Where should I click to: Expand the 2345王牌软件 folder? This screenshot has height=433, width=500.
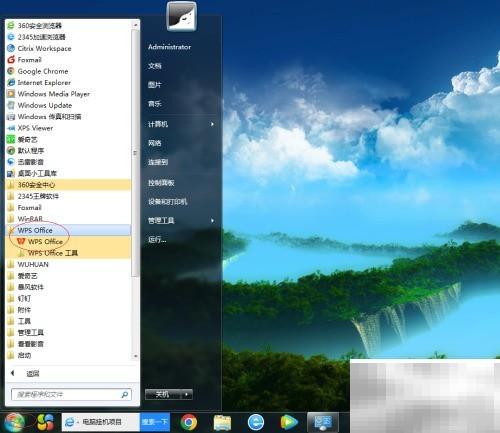(x=68, y=196)
